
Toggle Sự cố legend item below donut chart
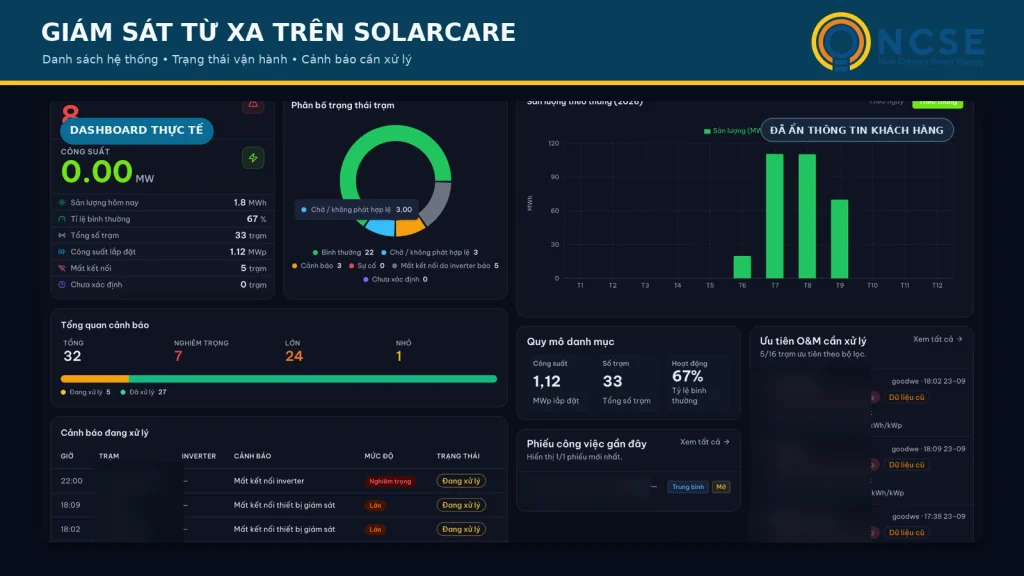pos(366,266)
